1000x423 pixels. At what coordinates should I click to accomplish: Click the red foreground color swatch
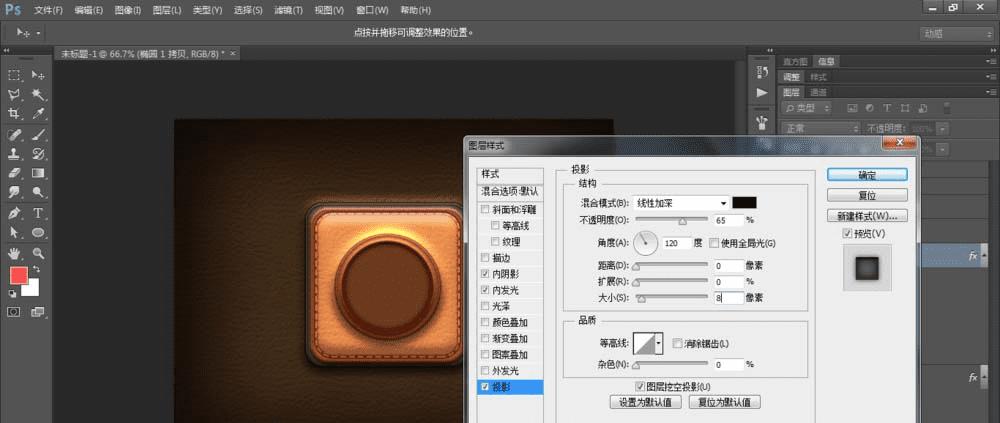coord(18,276)
